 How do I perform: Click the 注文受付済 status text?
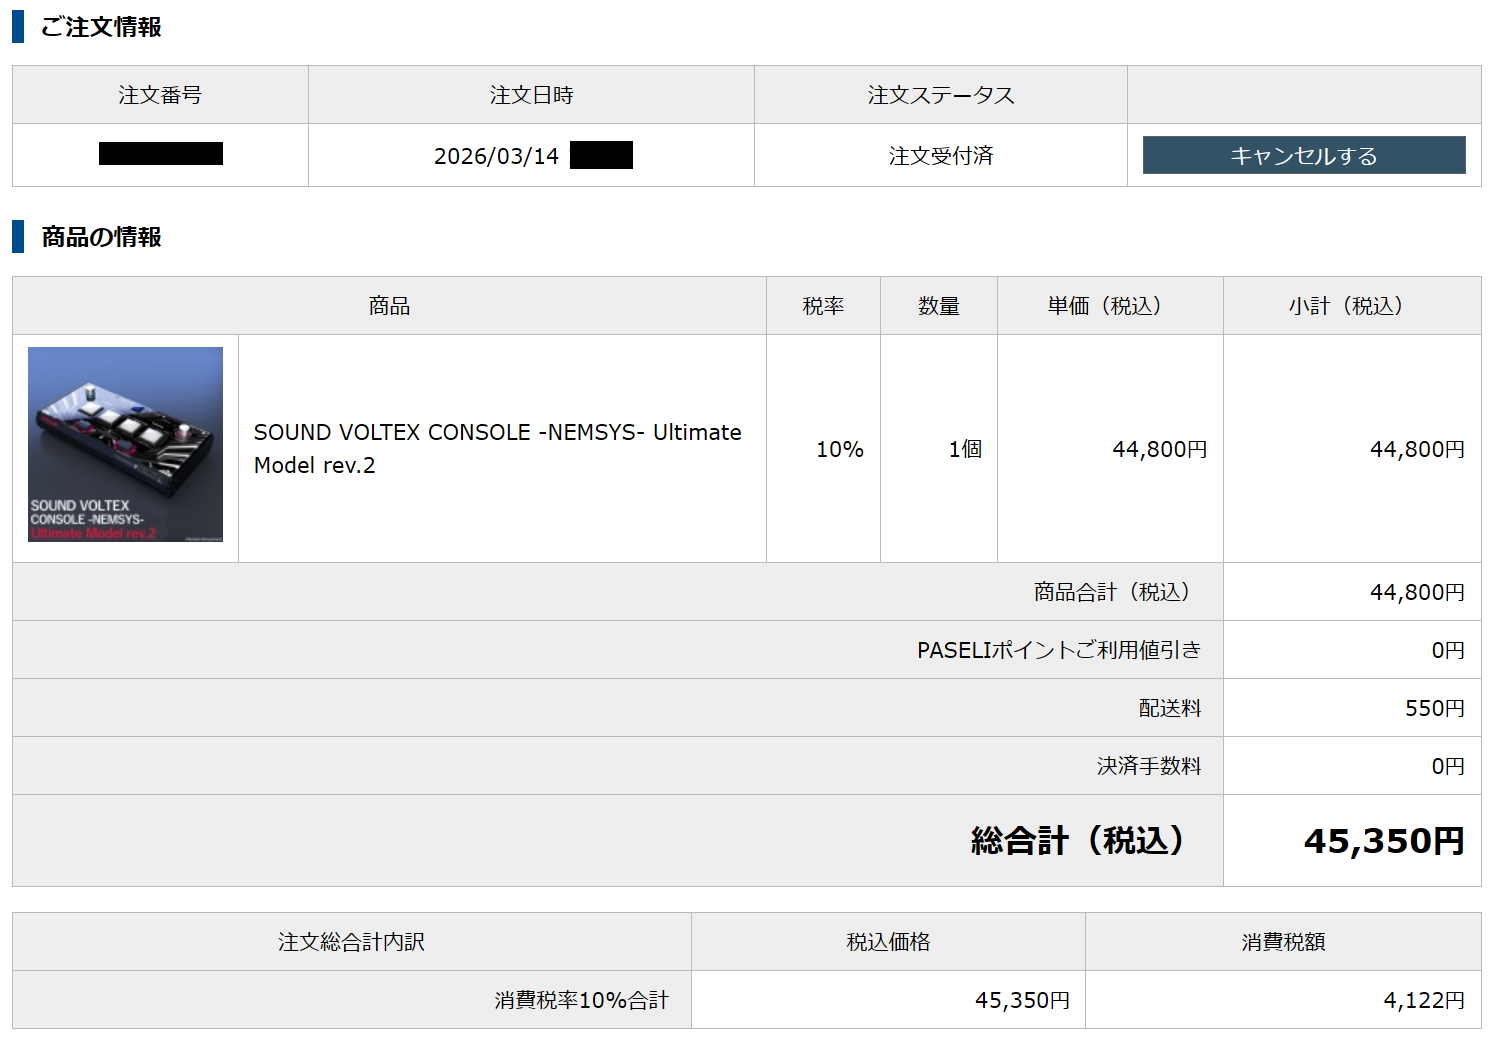coord(940,156)
